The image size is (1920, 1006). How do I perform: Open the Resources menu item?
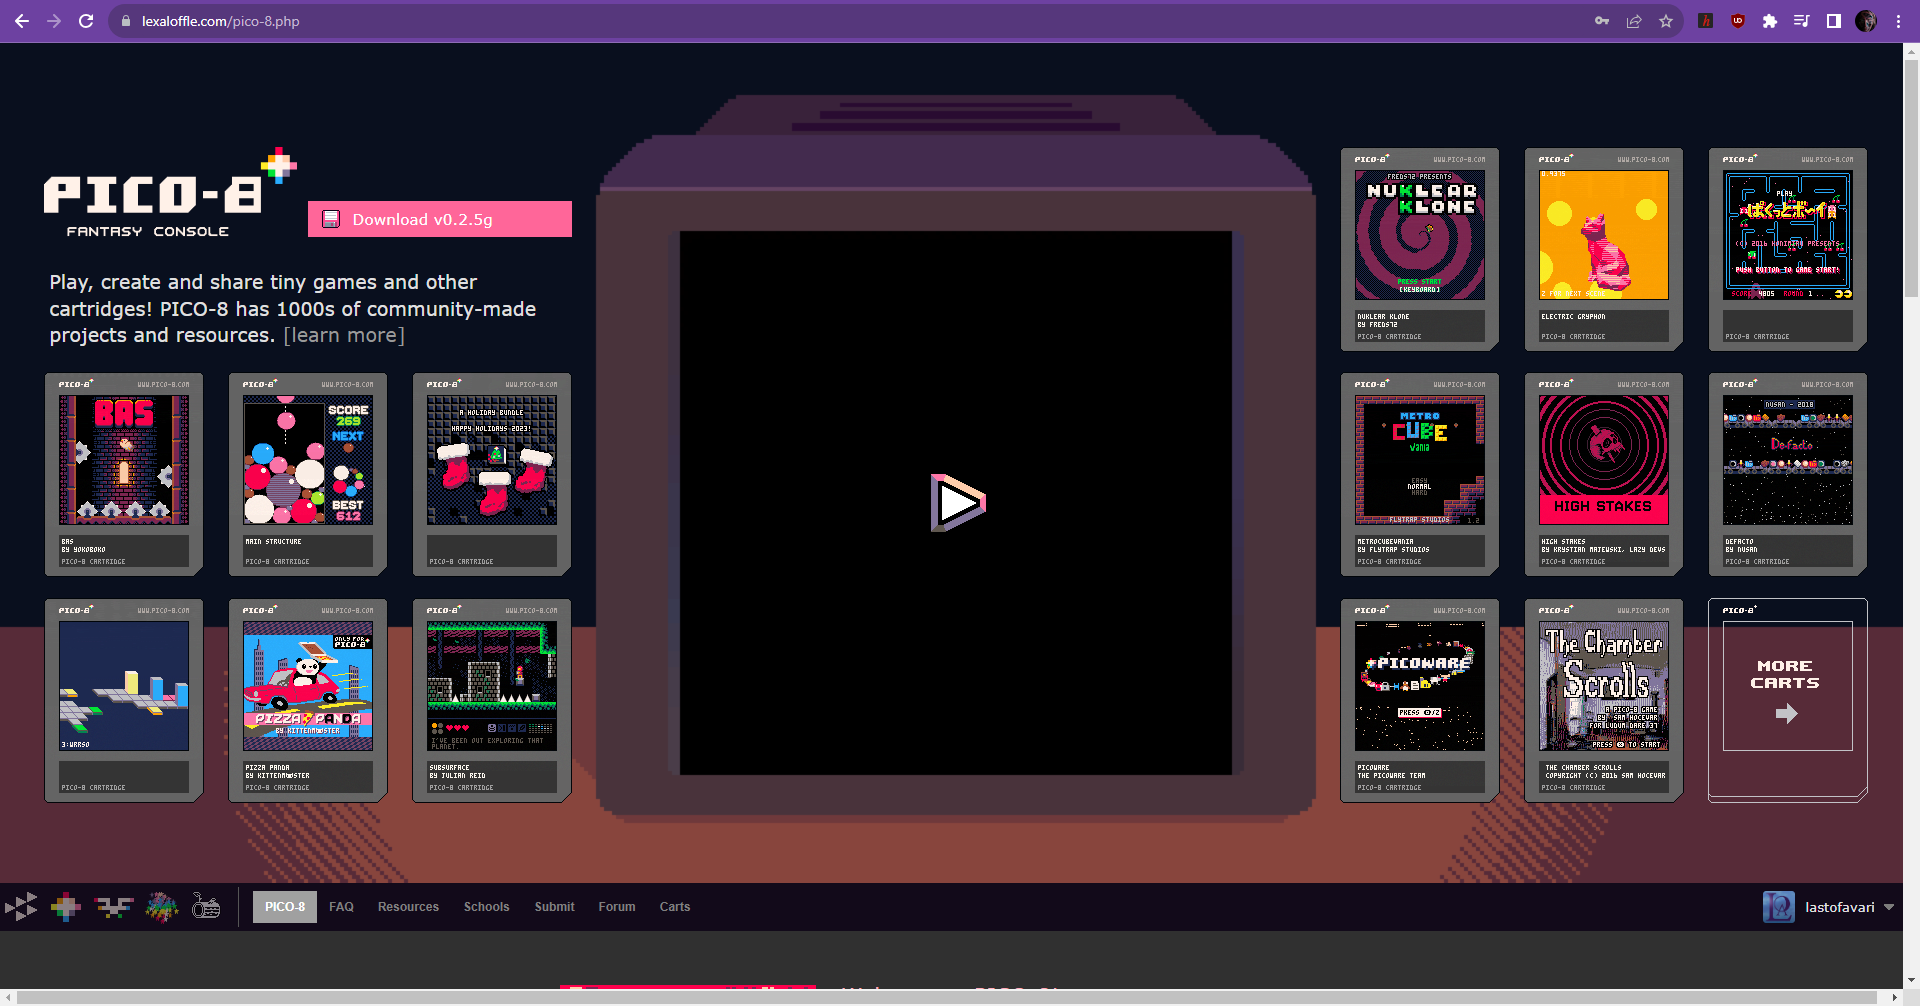pyautogui.click(x=408, y=907)
